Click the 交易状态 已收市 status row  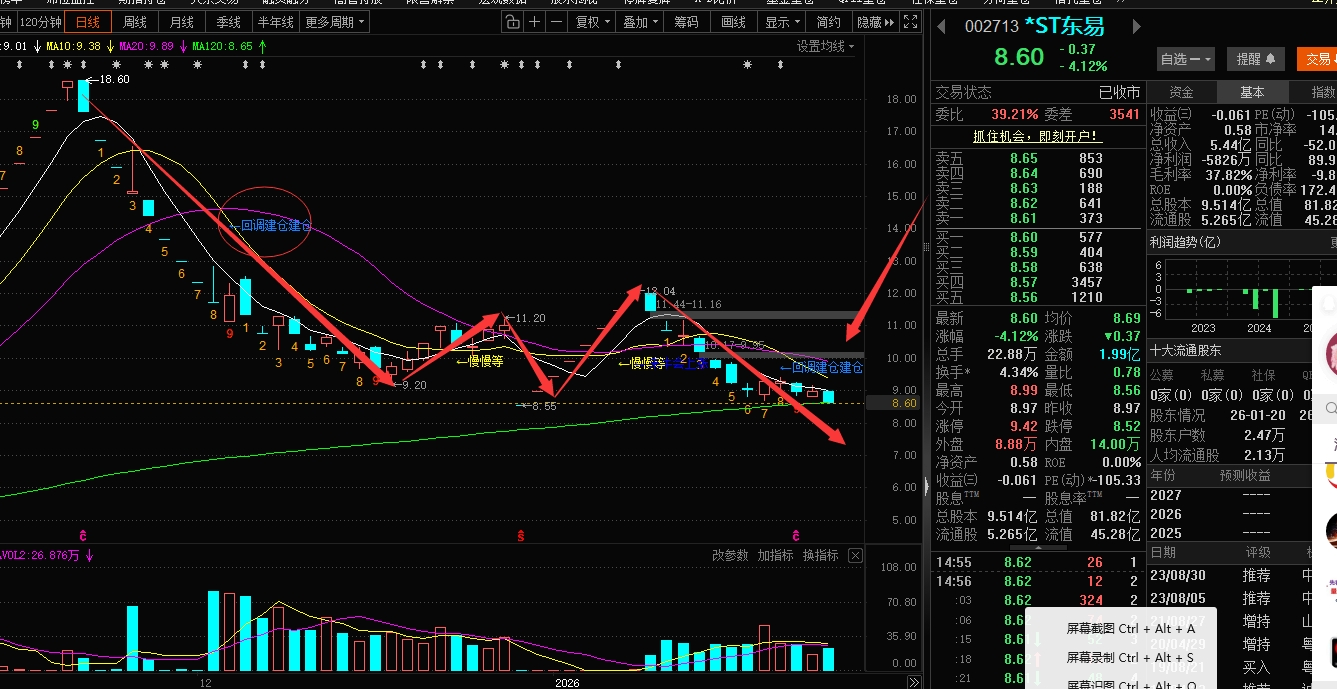(x=1037, y=92)
